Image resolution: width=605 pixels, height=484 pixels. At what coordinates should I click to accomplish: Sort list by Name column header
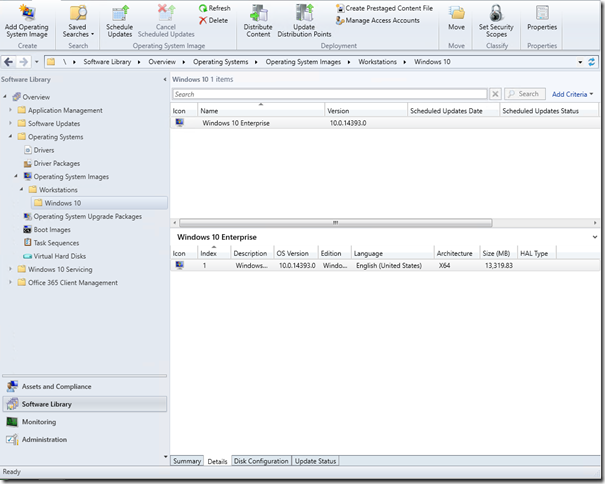click(x=261, y=110)
